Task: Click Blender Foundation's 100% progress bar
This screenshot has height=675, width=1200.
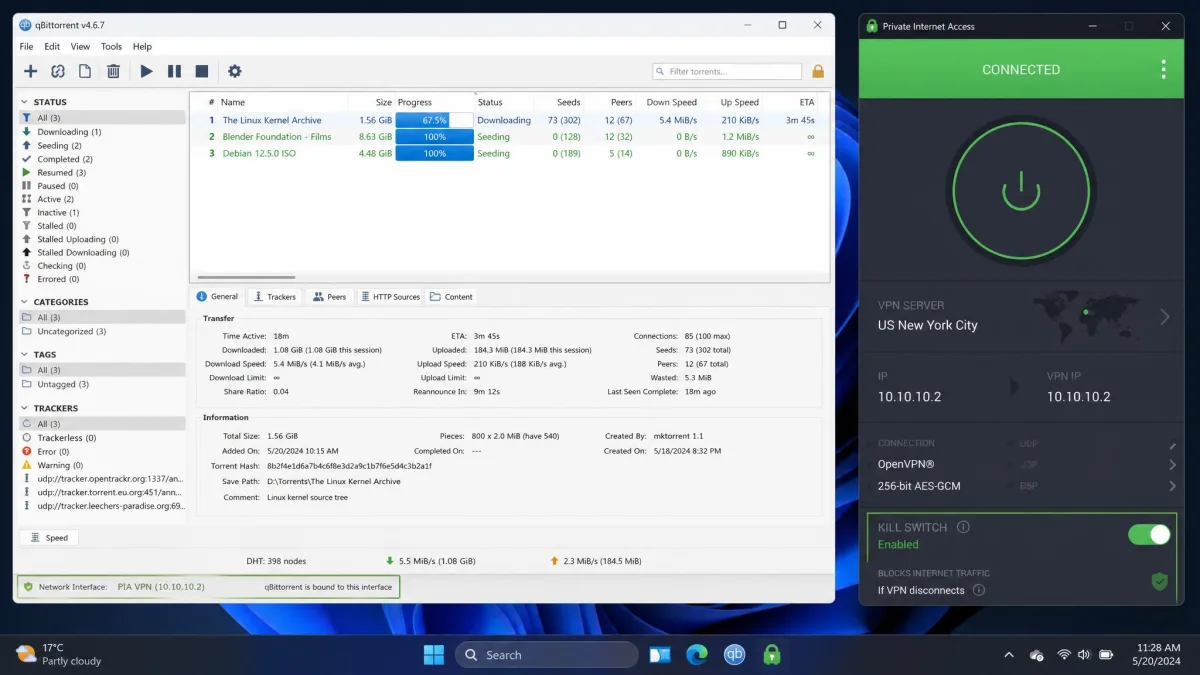Action: (434, 137)
